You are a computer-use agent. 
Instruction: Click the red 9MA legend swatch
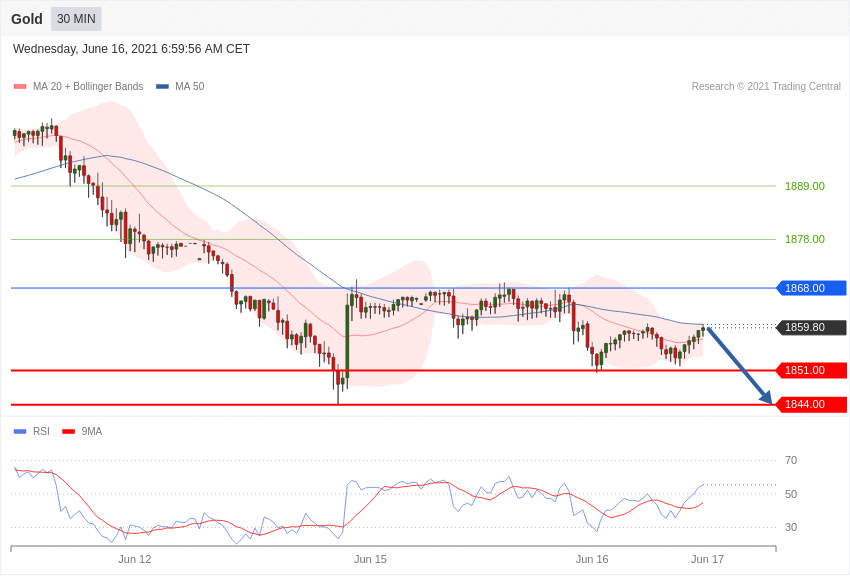(68, 431)
